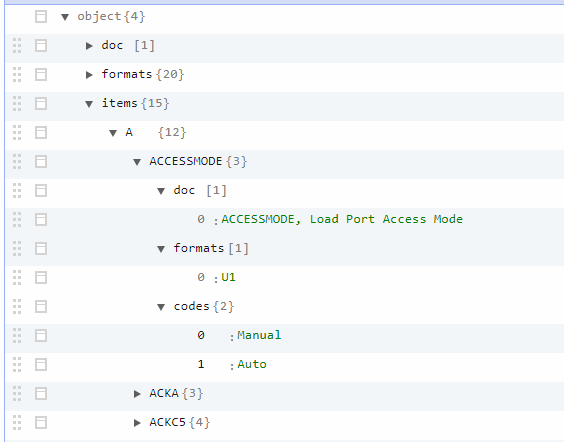The image size is (564, 442).
Task: Collapse the ACCESSMODE {3} node
Action: pos(137,162)
